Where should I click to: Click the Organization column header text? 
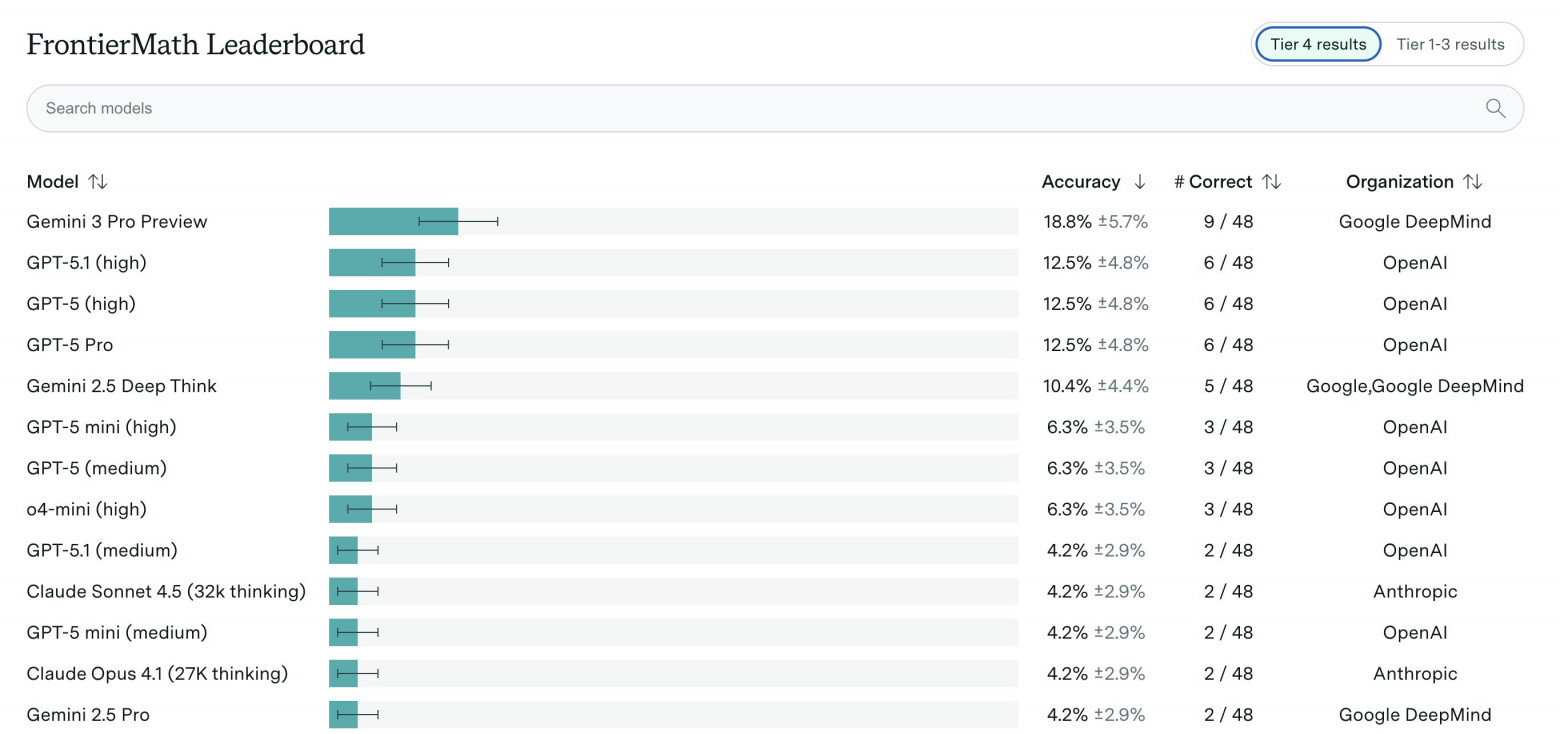1399,182
